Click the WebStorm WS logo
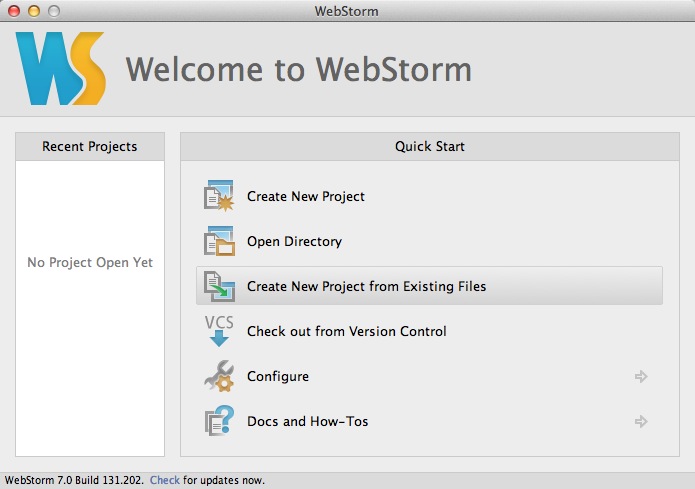This screenshot has height=489, width=695. (61, 68)
